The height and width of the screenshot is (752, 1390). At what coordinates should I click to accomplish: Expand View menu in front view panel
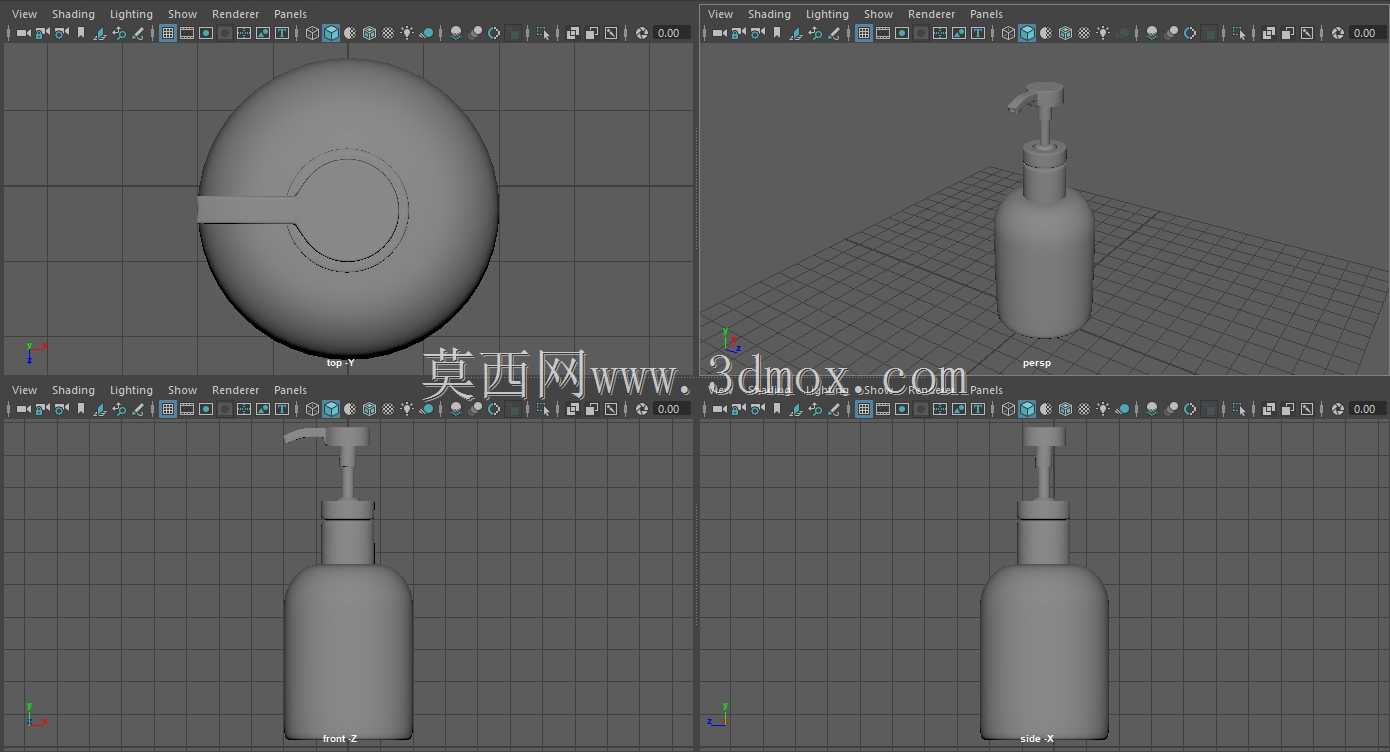click(x=25, y=390)
